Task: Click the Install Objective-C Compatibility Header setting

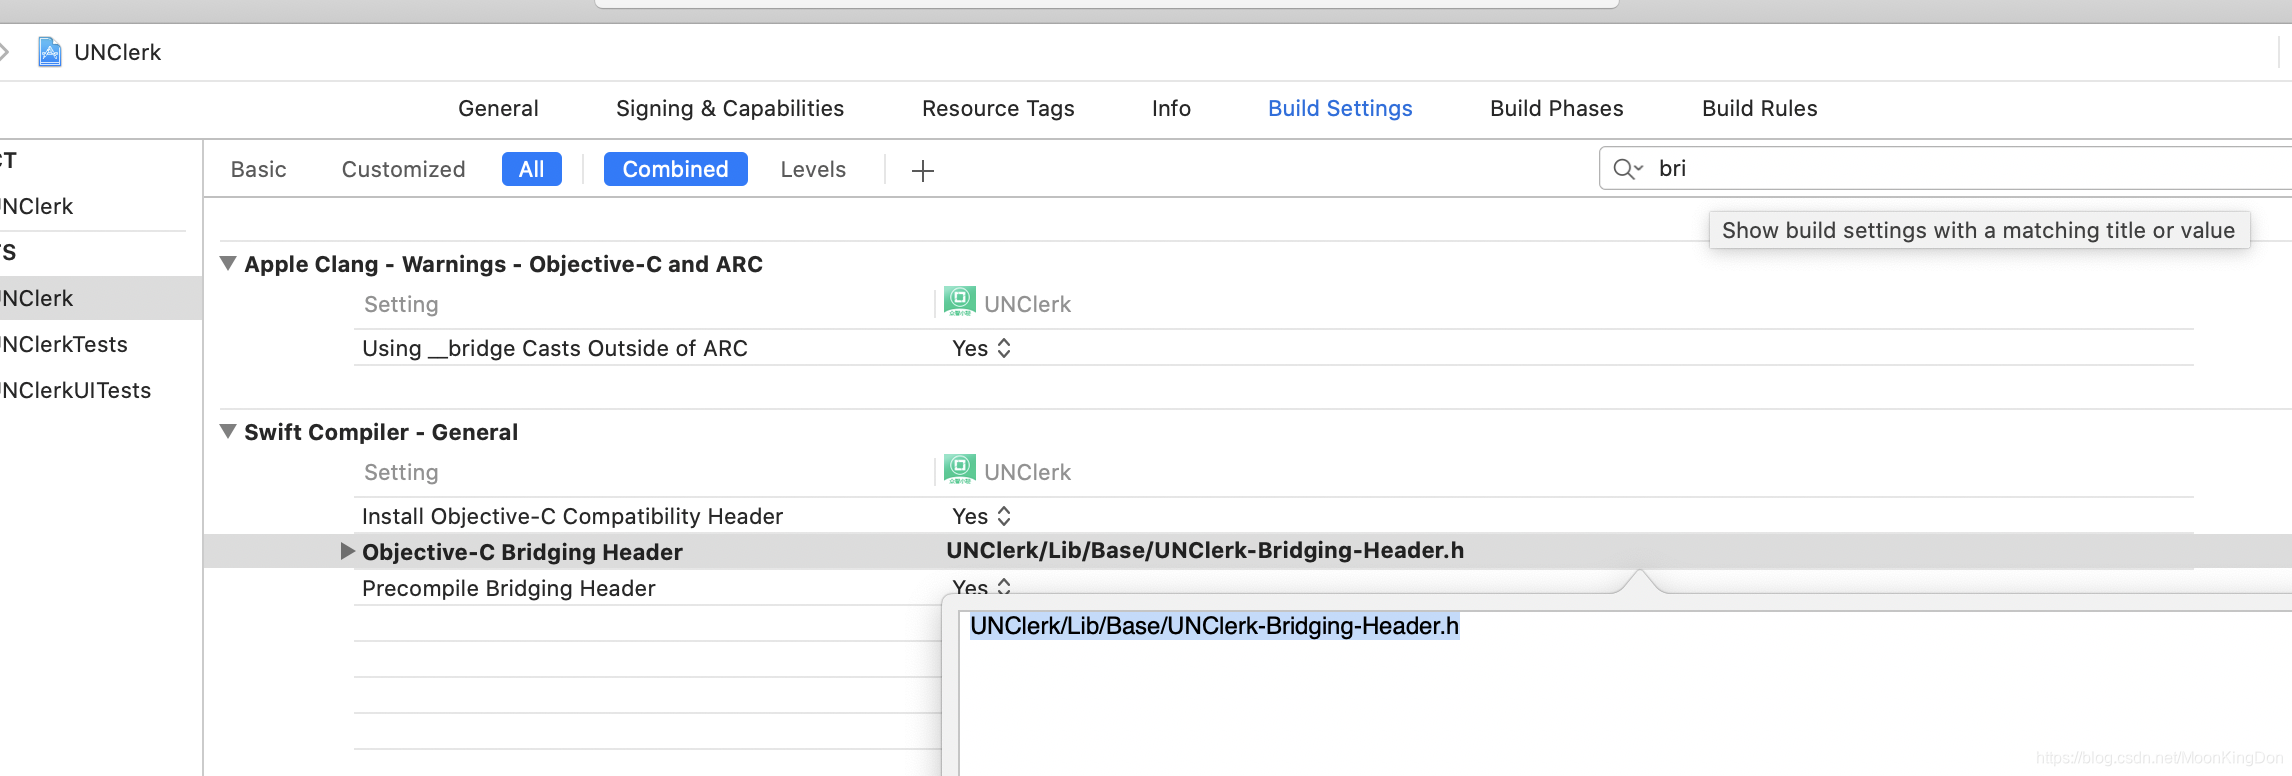Action: [572, 516]
